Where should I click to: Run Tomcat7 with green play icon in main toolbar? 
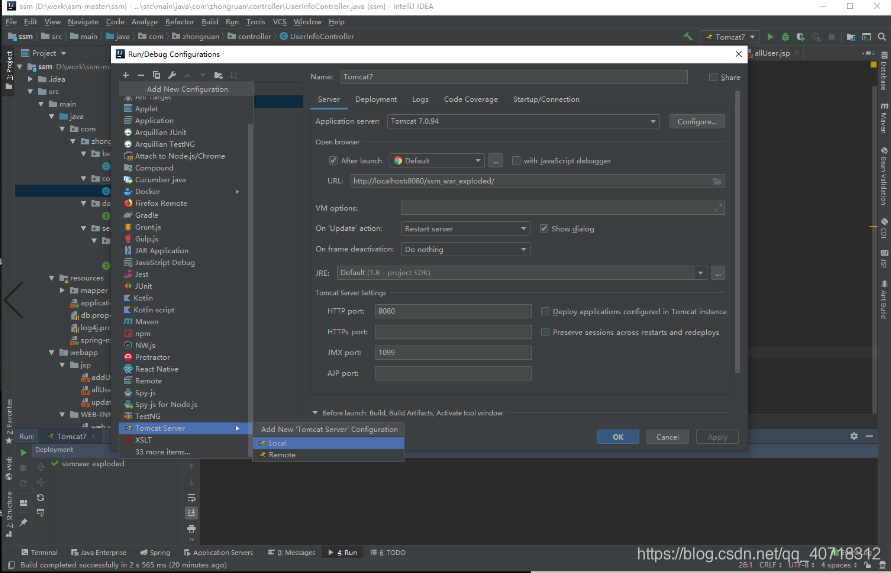(770, 36)
